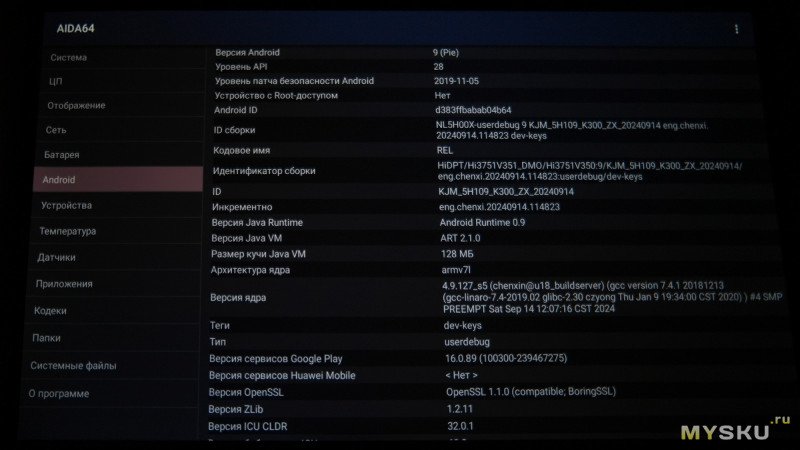This screenshot has height=450, width=800.
Task: Select the security patch level label
Action: (294, 81)
